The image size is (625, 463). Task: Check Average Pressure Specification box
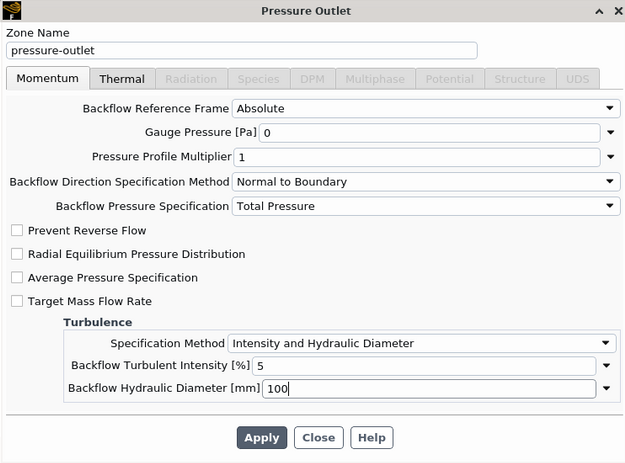click(x=16, y=278)
